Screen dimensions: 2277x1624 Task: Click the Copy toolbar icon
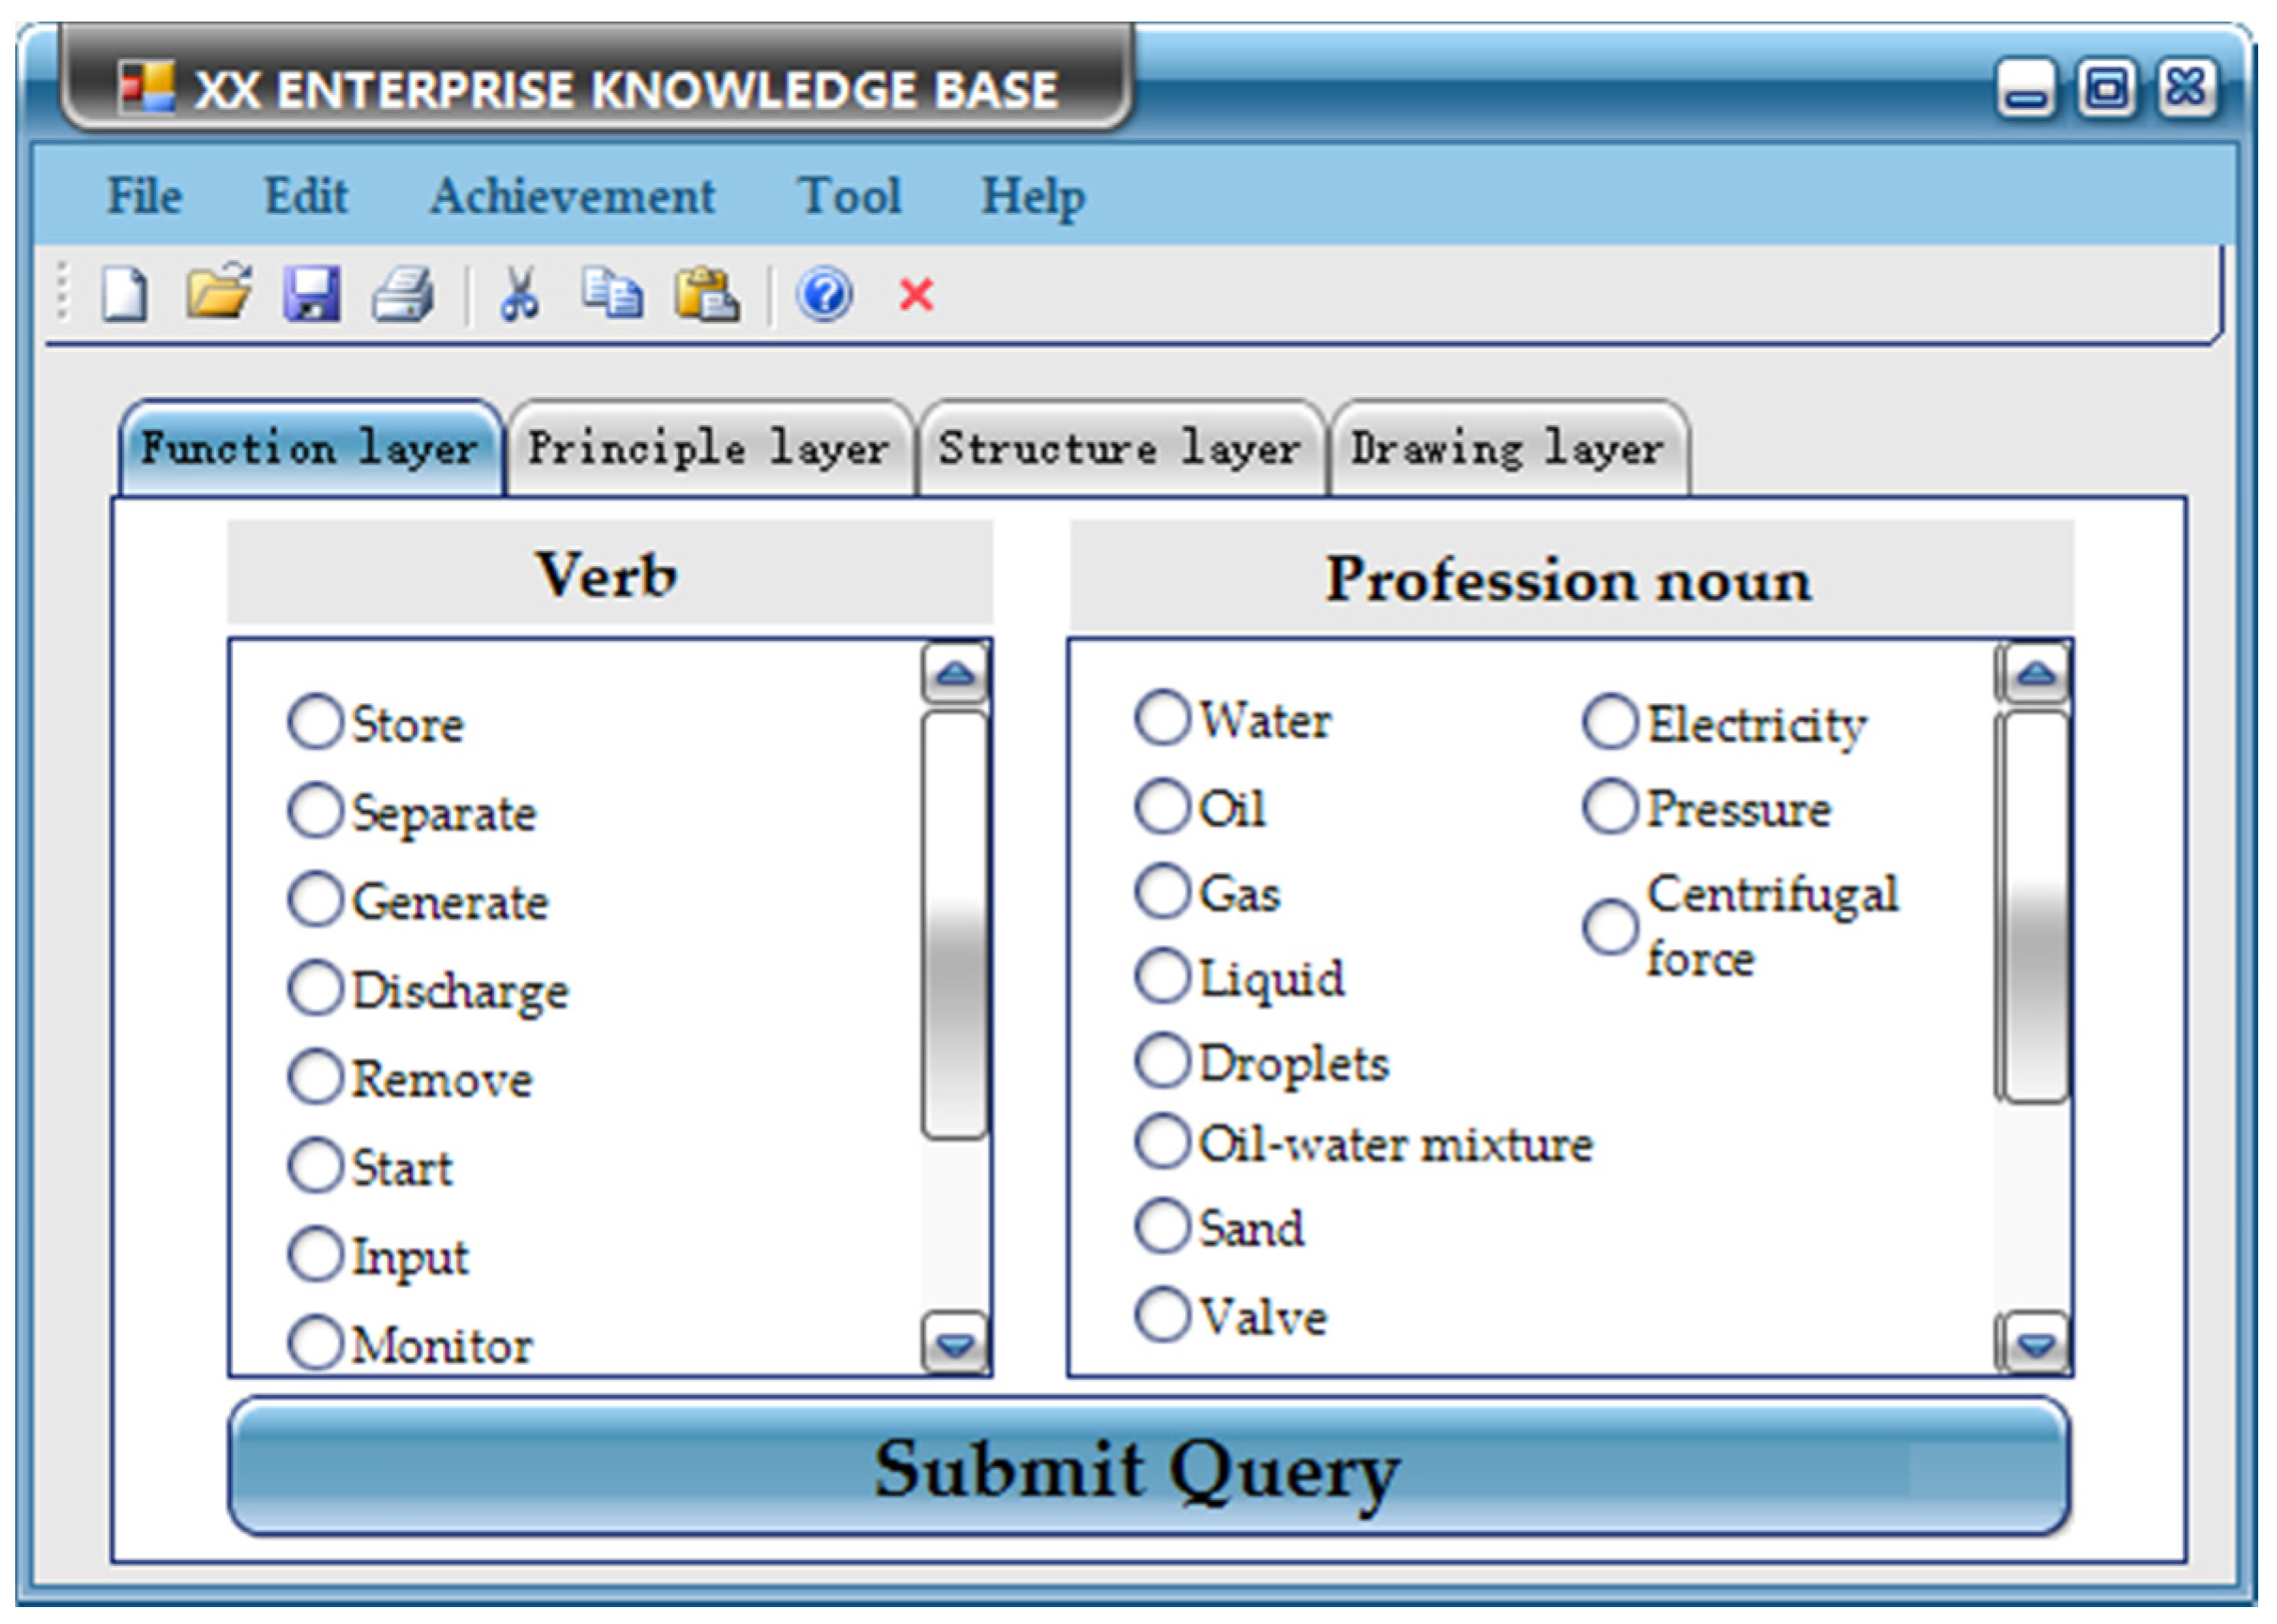pyautogui.click(x=612, y=295)
